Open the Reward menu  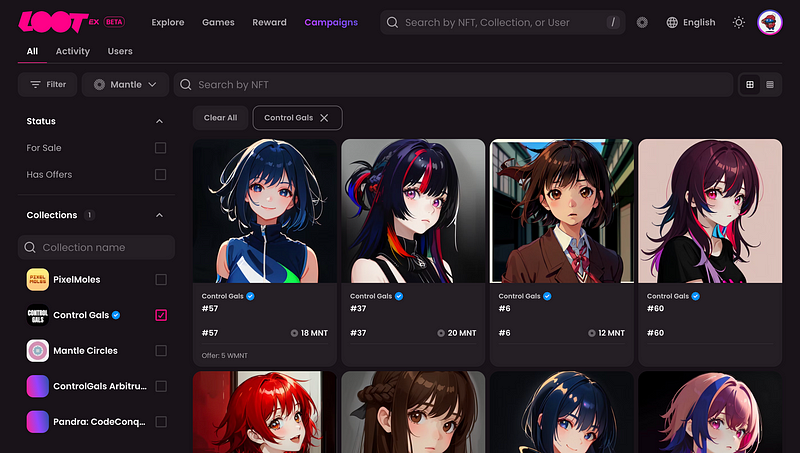(269, 22)
